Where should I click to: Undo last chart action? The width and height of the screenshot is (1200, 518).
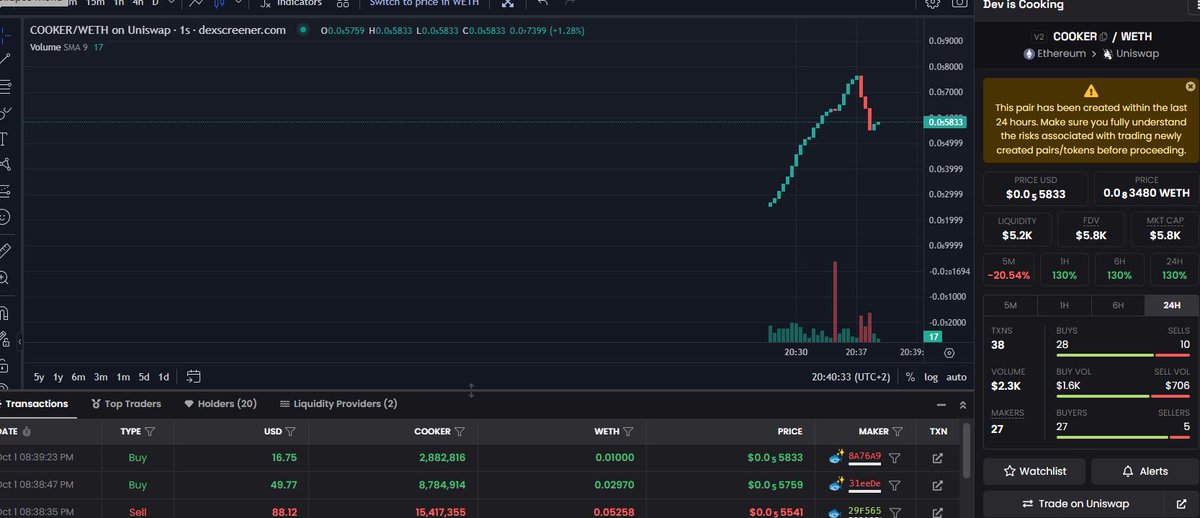coord(541,4)
